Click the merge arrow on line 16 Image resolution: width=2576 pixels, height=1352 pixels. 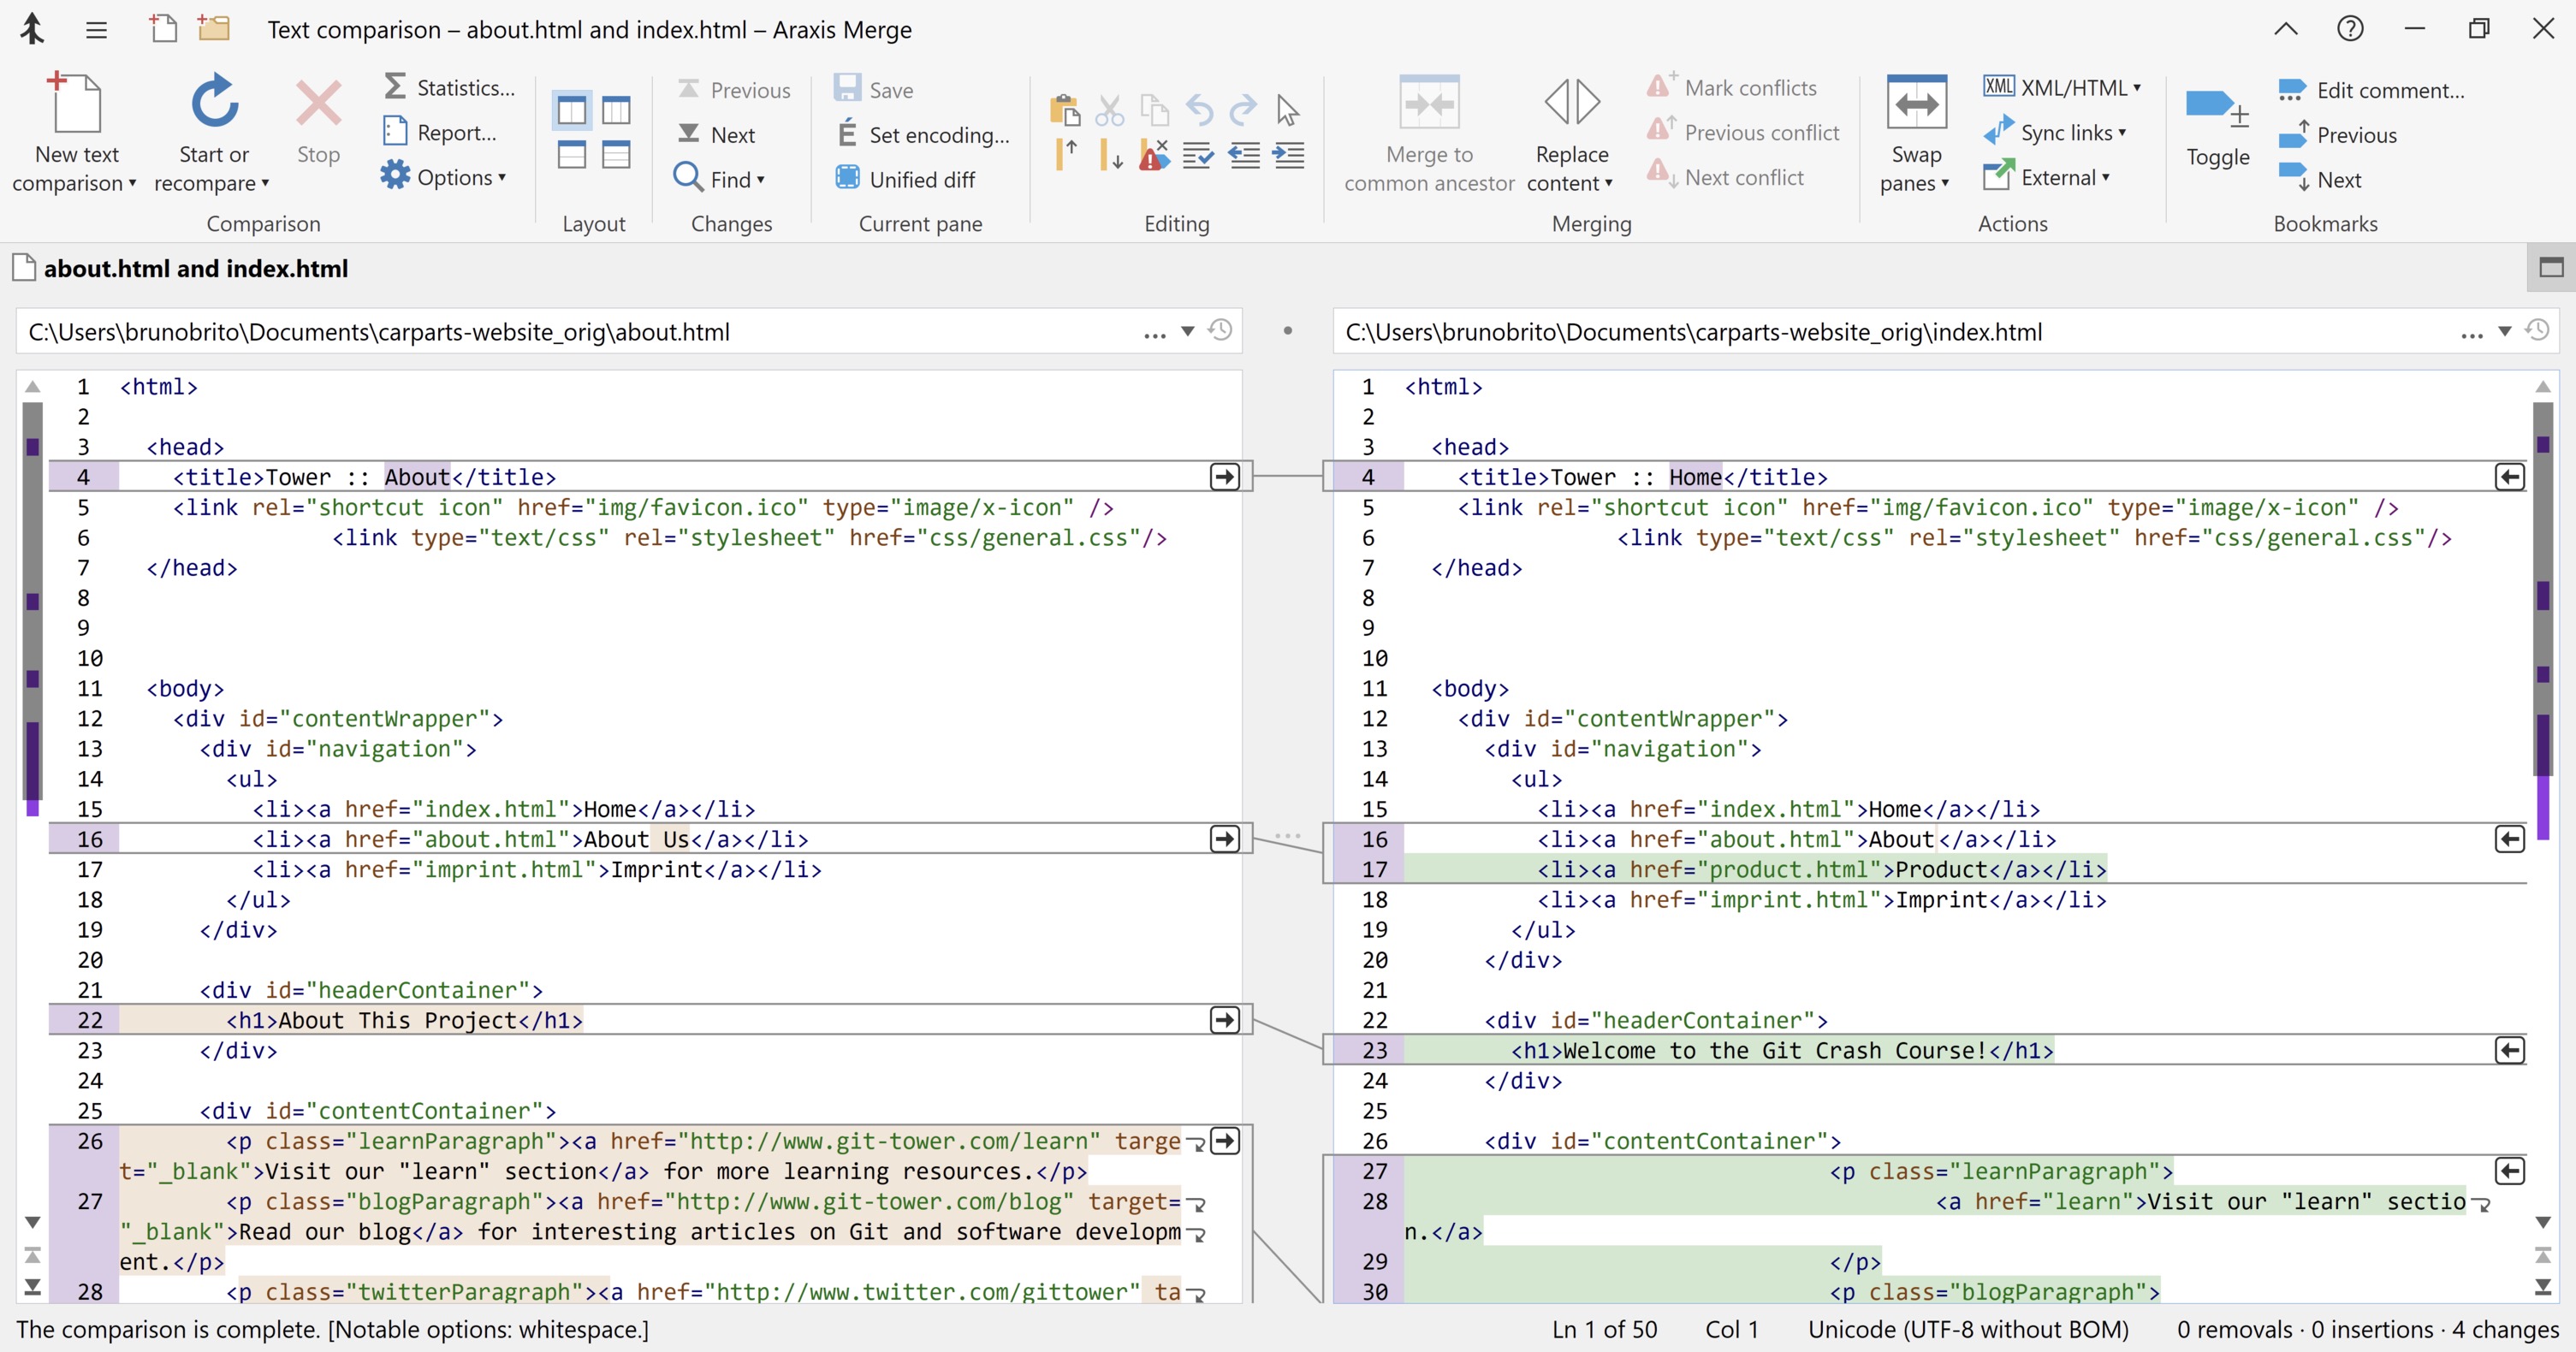(x=1224, y=839)
